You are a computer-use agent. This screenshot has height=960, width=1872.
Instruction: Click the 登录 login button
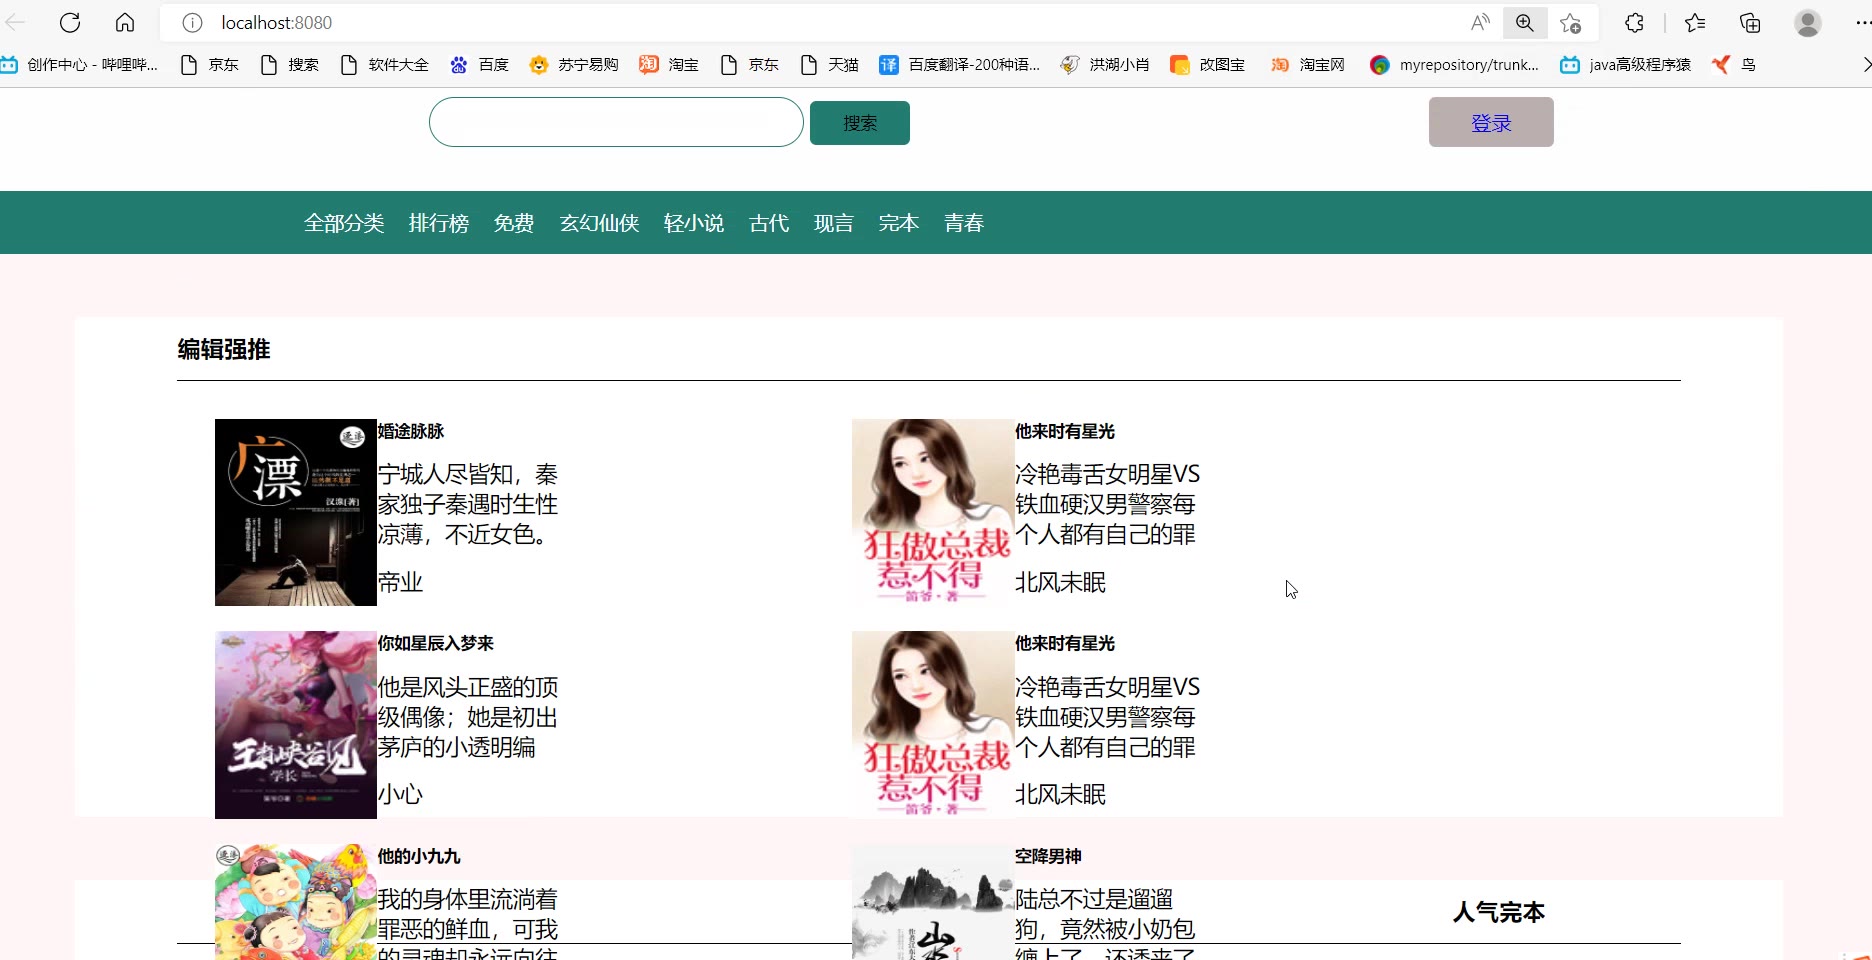tap(1491, 122)
